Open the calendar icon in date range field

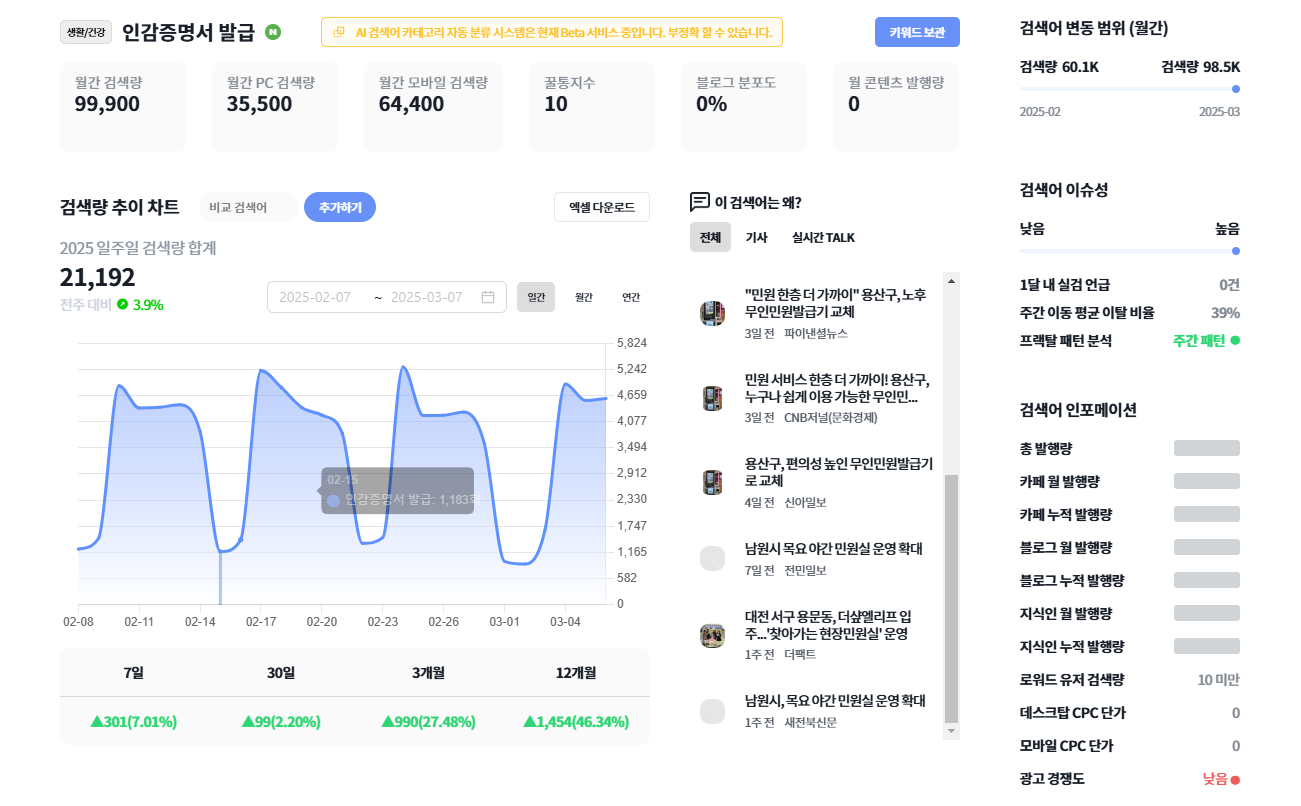point(488,297)
